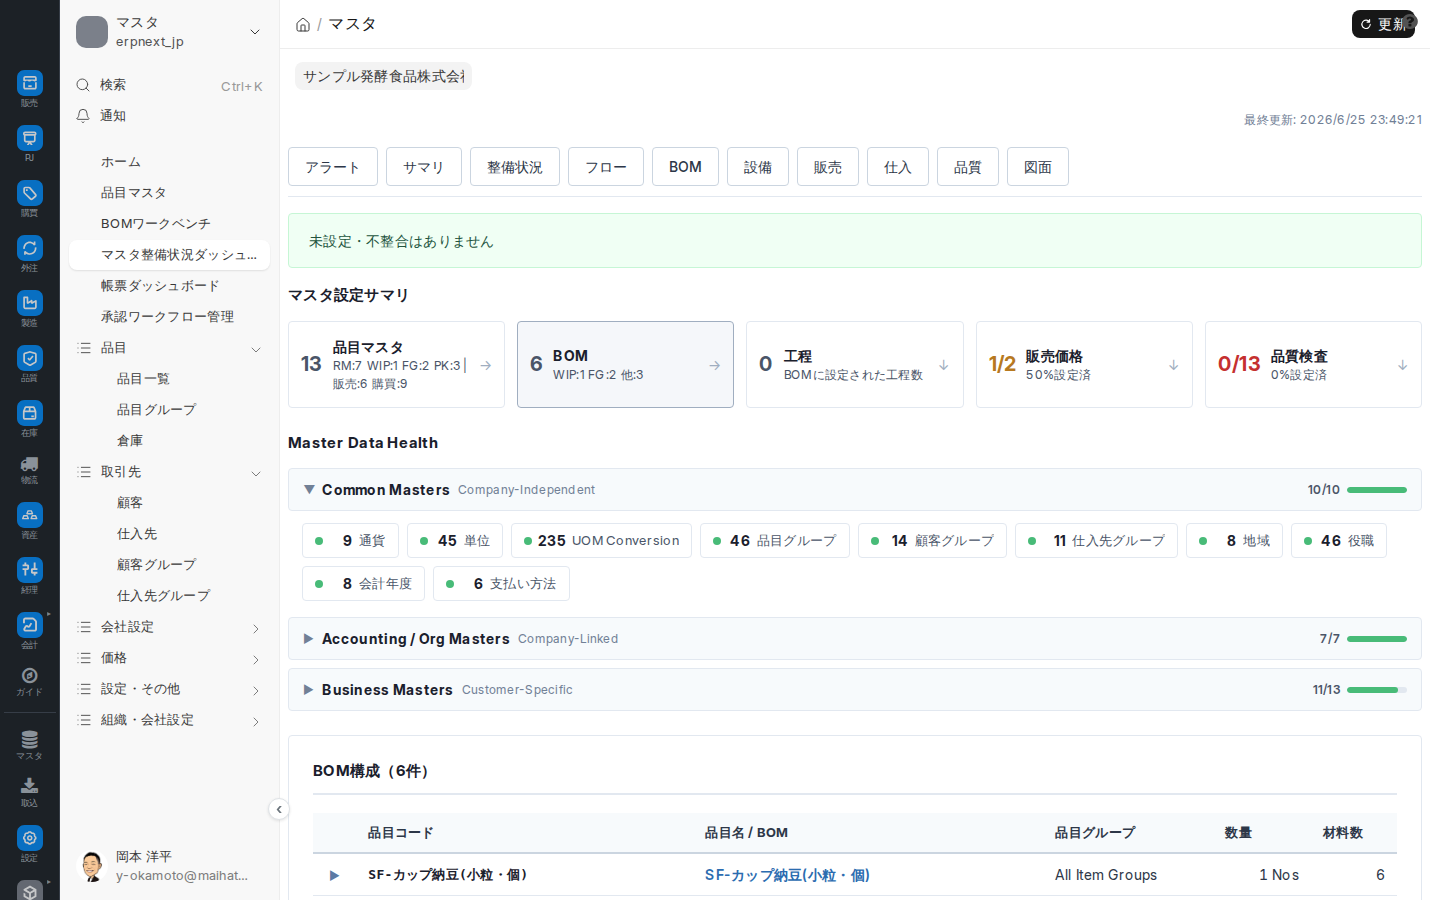Collapse the 品目 sidebar section
1440x900 pixels.
click(x=256, y=349)
